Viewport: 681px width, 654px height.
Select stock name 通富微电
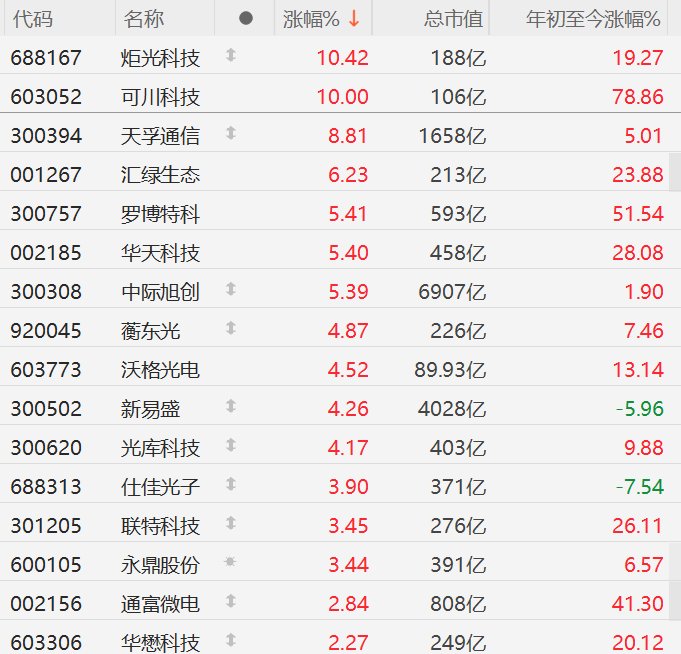tap(160, 604)
